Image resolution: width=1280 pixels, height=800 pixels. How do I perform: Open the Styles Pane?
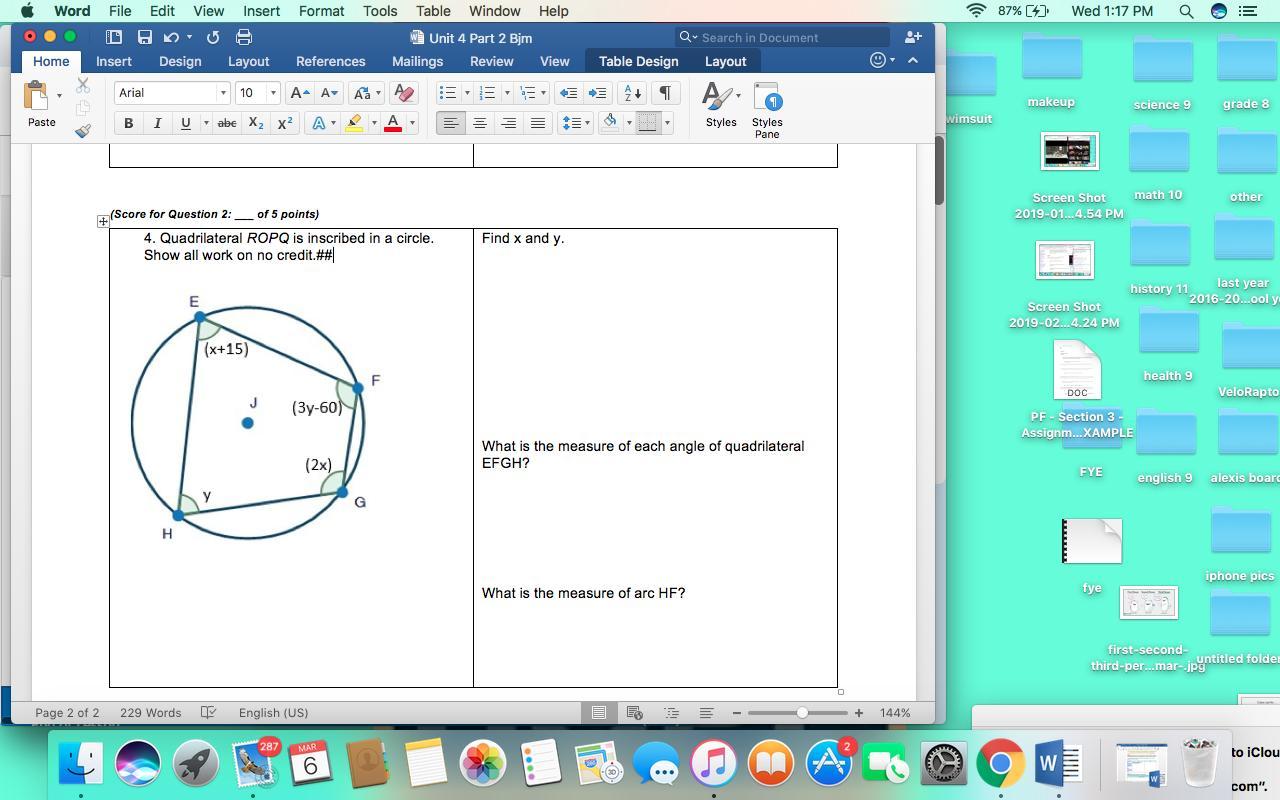[x=767, y=110]
